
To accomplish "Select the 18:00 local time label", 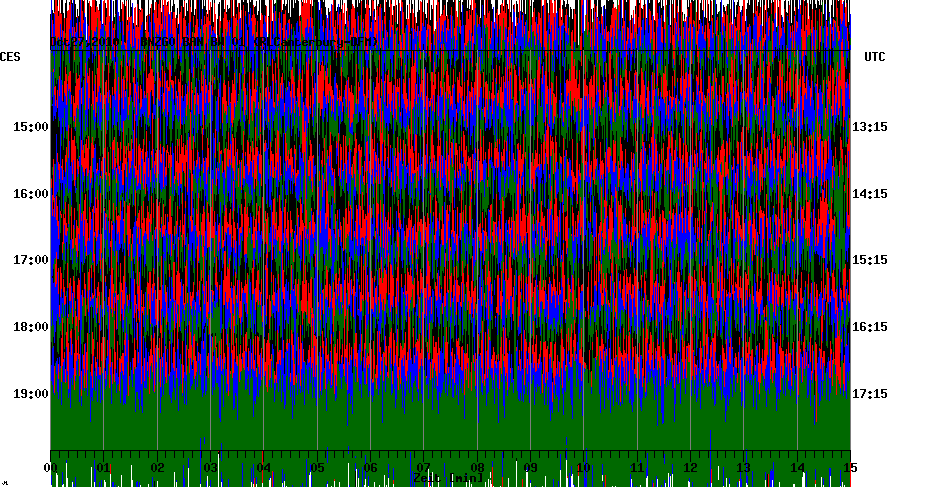I will [x=30, y=327].
